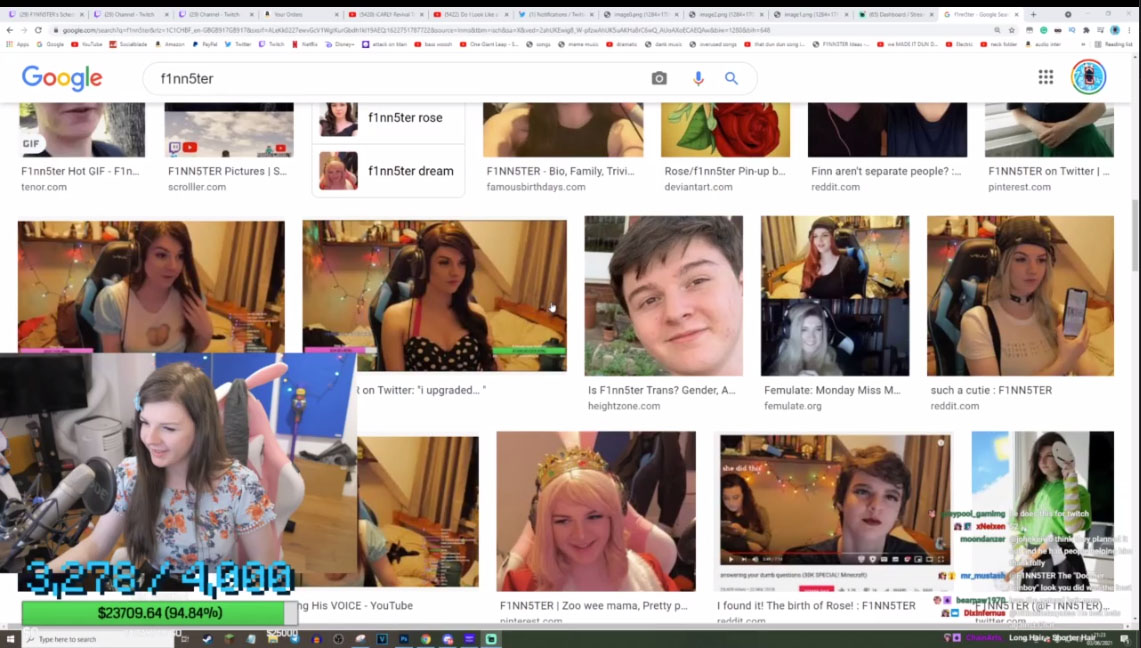The width and height of the screenshot is (1141, 648).
Task: Open a new browser tab
Action: (x=1033, y=14)
